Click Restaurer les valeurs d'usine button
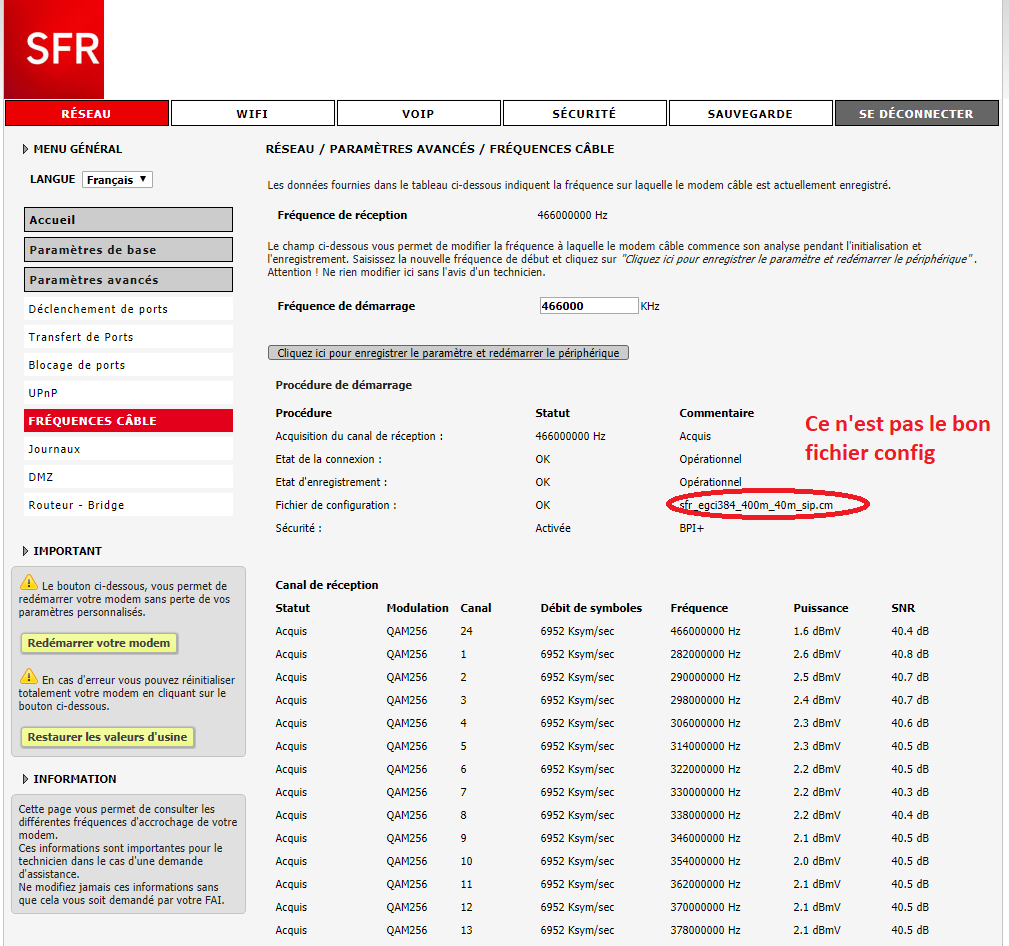The height and width of the screenshot is (946, 1009). click(x=108, y=737)
